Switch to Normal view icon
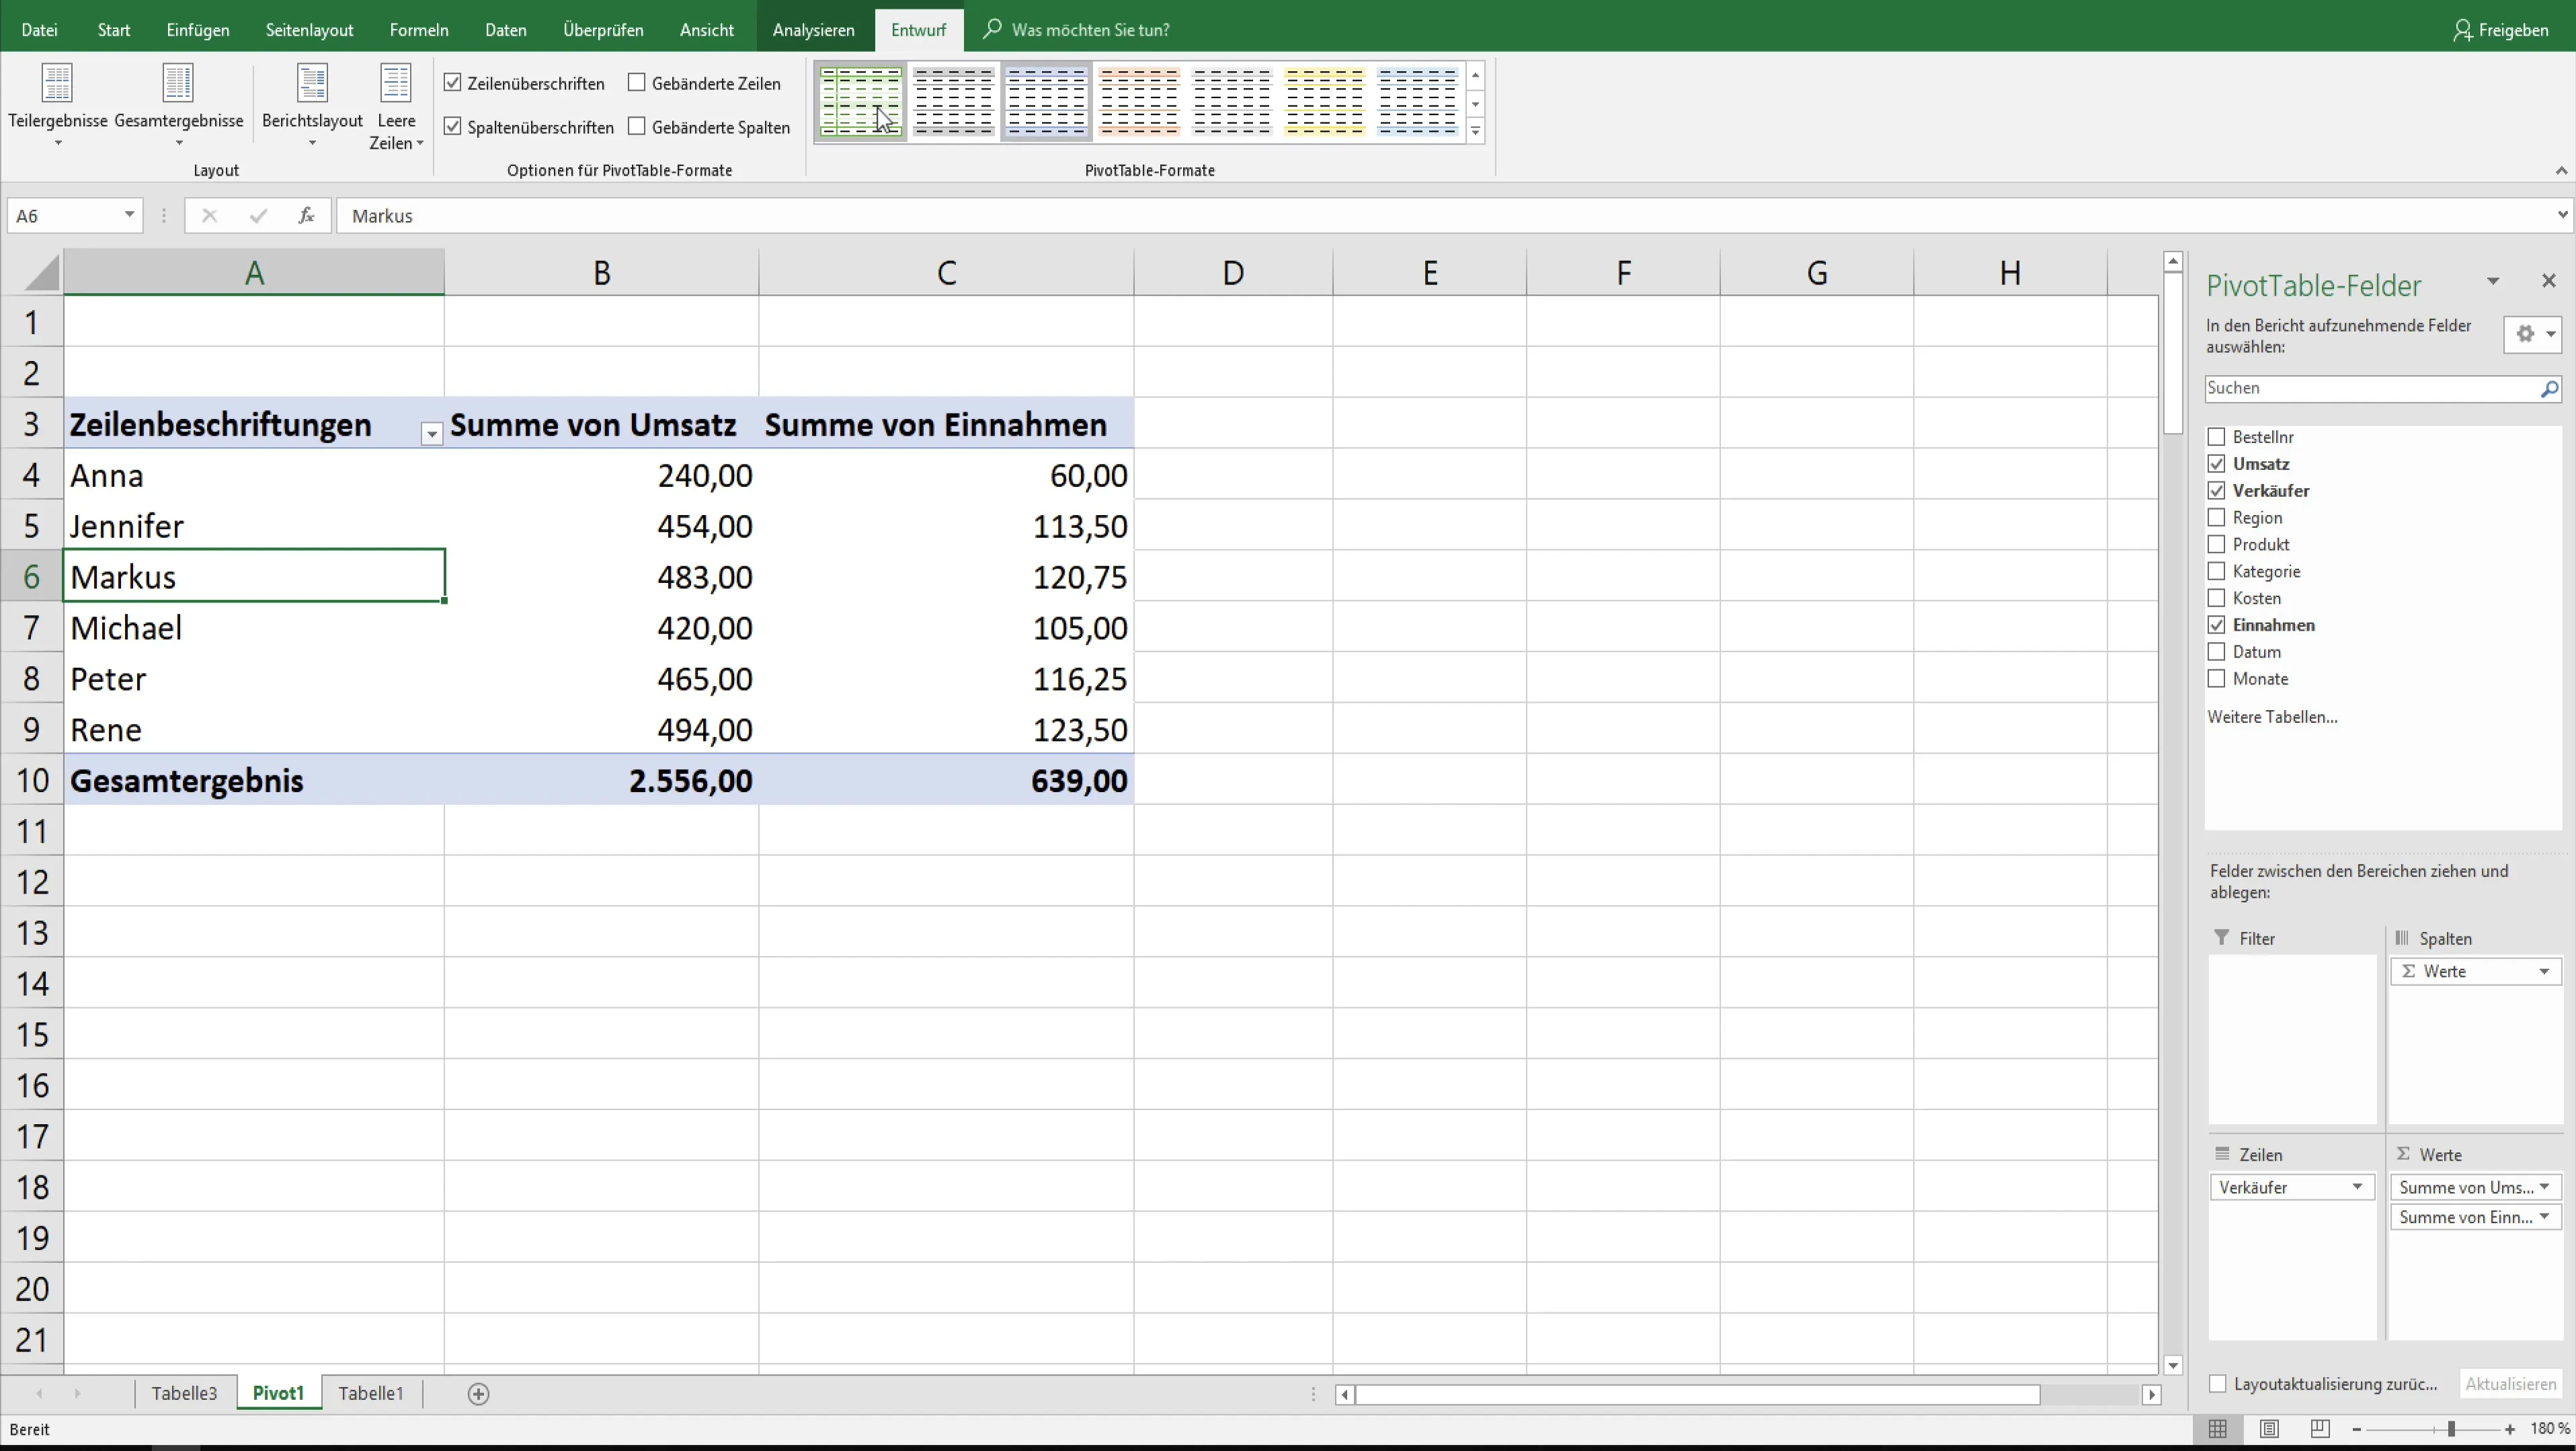This screenshot has width=2576, height=1451. 2217,1429
